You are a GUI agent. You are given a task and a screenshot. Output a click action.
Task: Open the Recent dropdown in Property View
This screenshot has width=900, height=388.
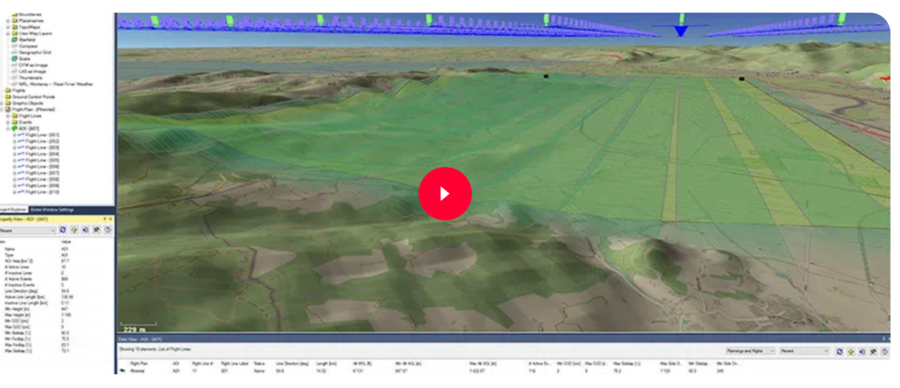28,230
